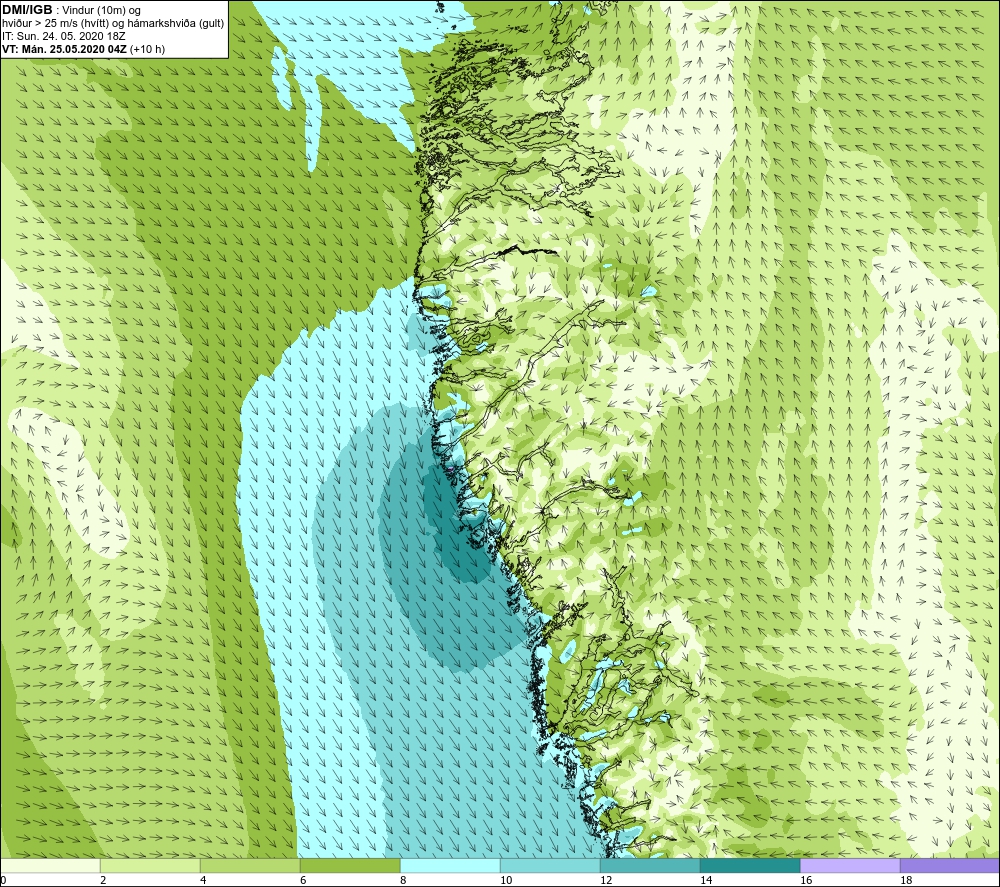Click the 10-12 m/s light teal legend swatch
This screenshot has width=1000, height=887.
[x=550, y=865]
